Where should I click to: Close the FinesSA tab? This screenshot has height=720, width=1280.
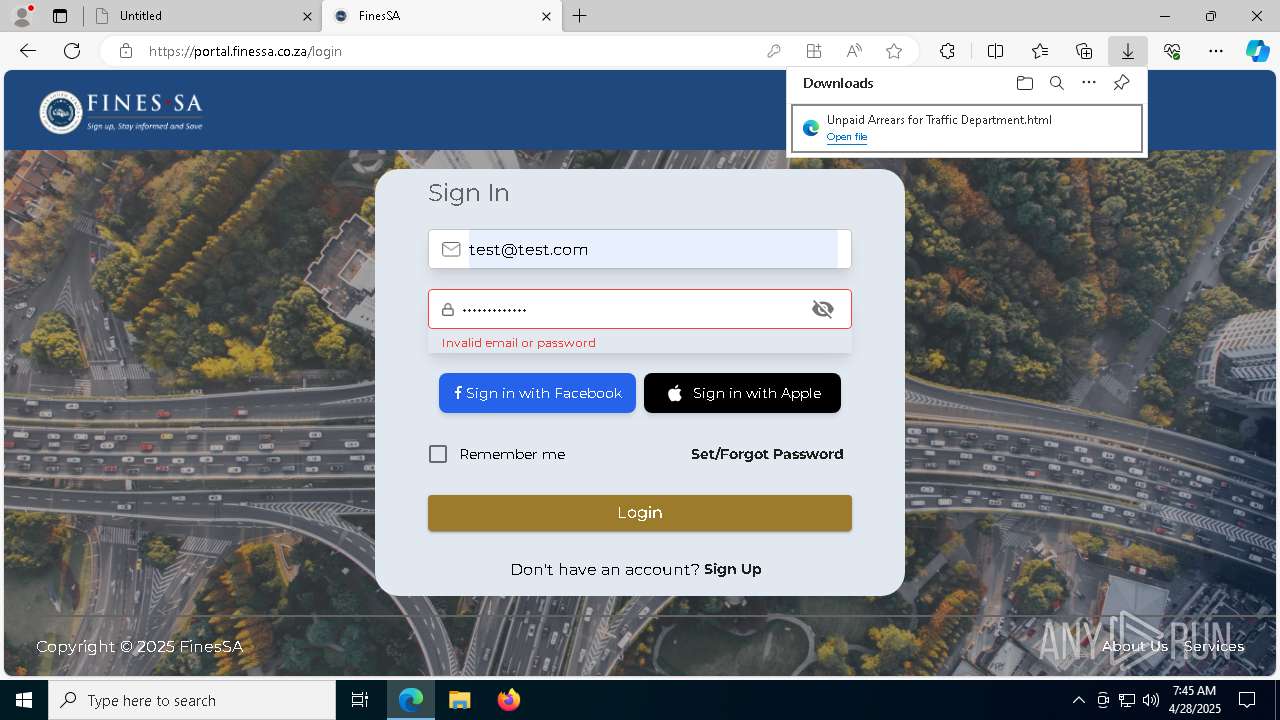point(546,16)
